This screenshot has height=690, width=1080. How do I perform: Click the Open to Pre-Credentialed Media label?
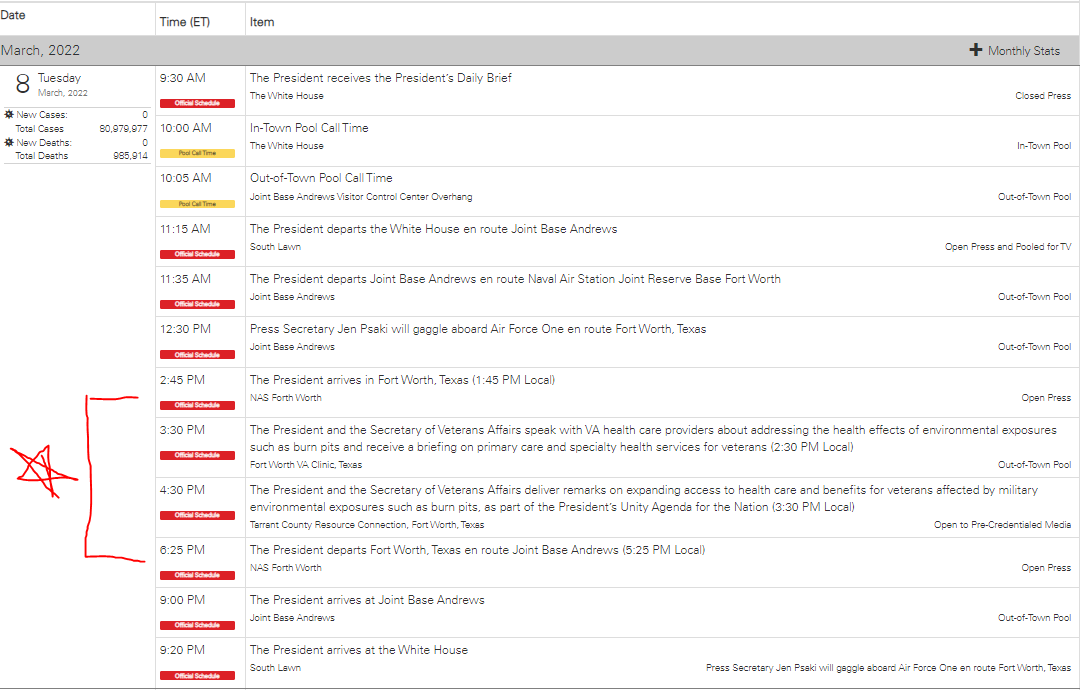(x=1002, y=524)
